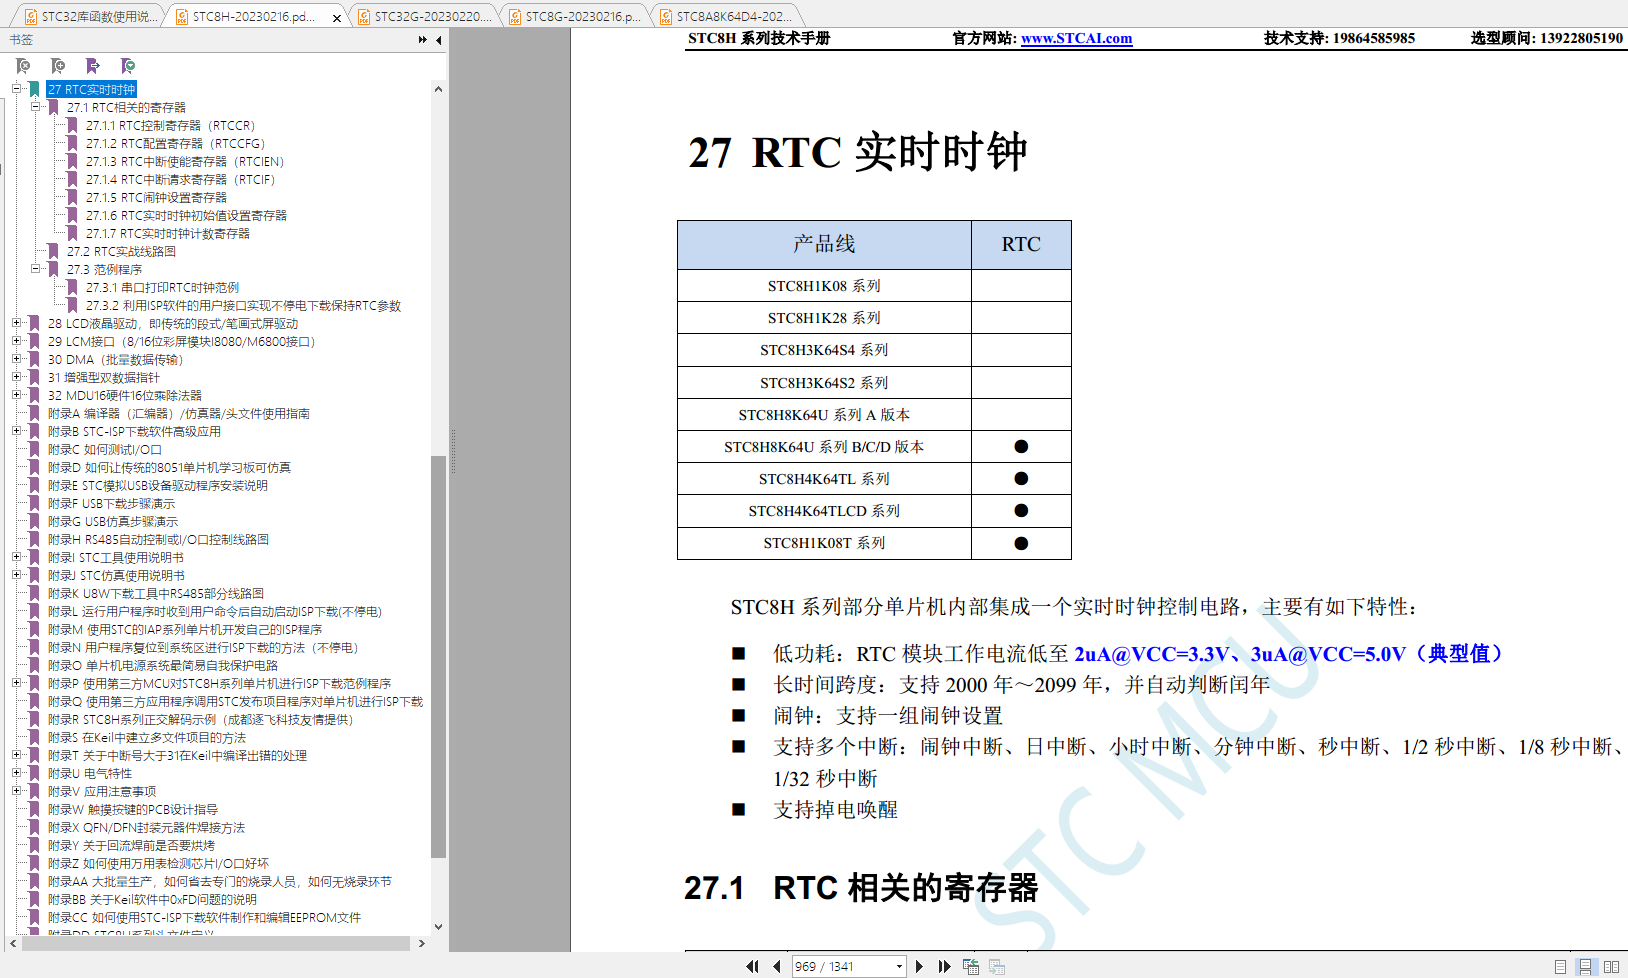Collapse the 27 RTC实时时钟 bookmark node

(x=16, y=89)
